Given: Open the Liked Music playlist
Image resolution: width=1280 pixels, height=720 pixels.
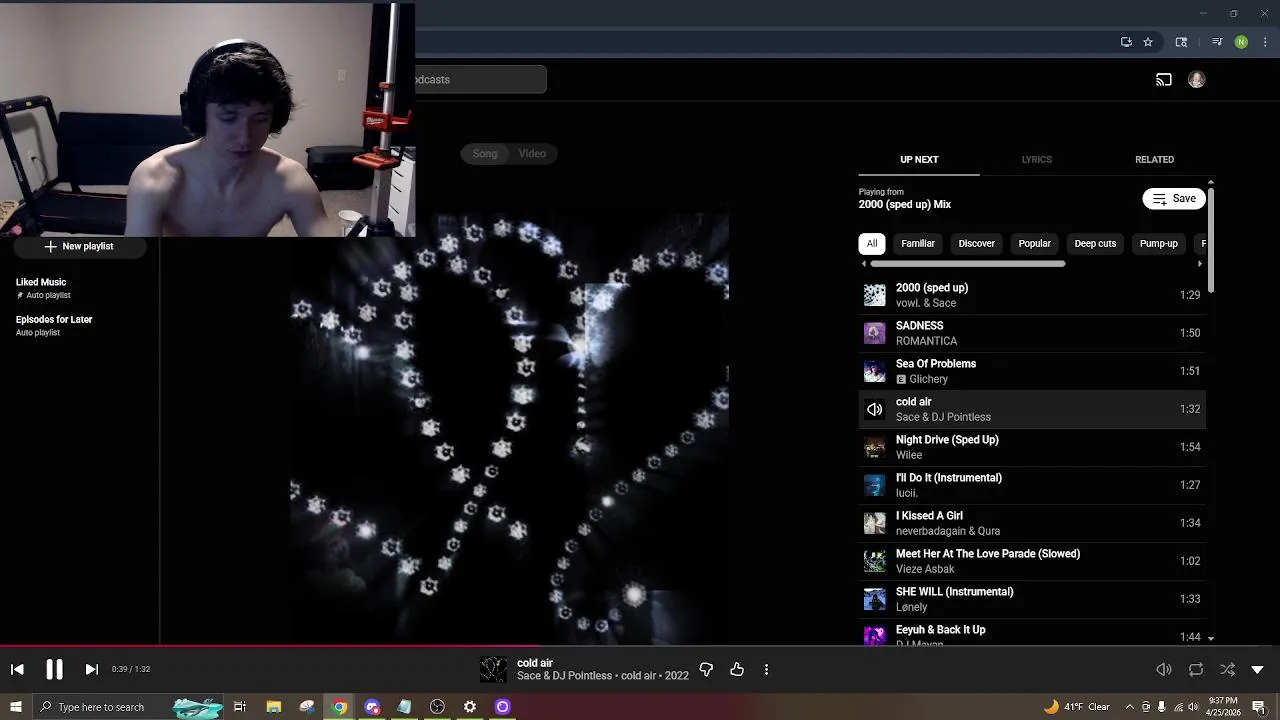Looking at the screenshot, I should 78,289.
